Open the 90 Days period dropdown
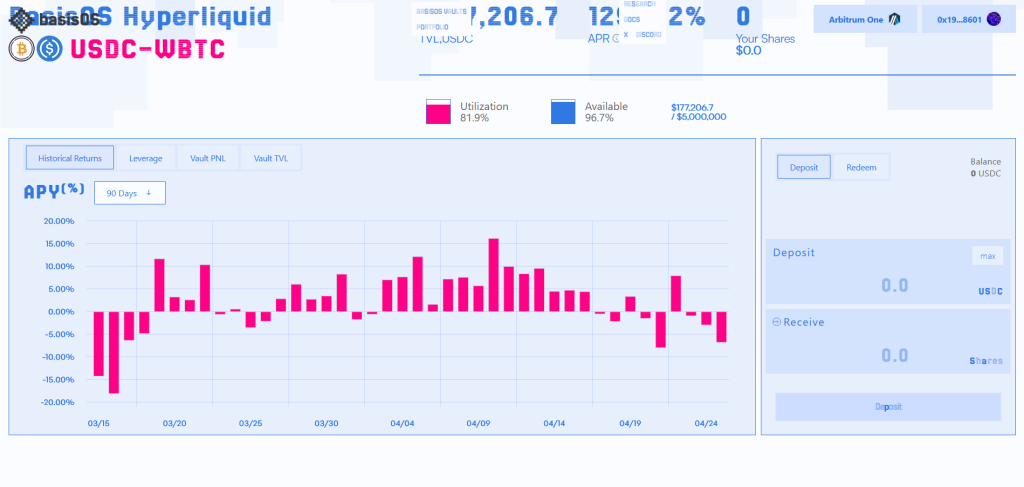 click(x=130, y=193)
